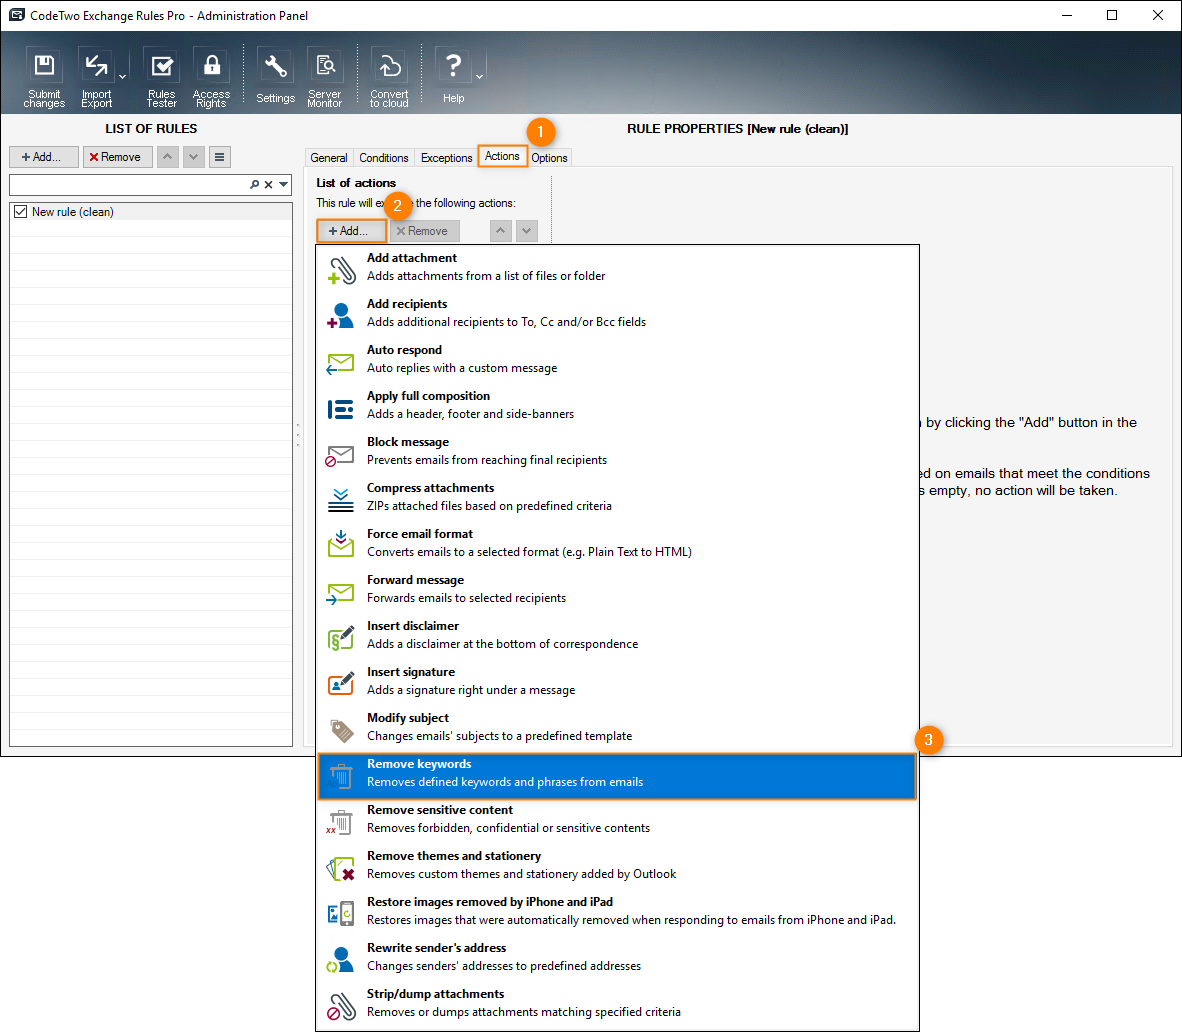Choose the Forward message action
This screenshot has height=1032, width=1182.
(x=617, y=589)
